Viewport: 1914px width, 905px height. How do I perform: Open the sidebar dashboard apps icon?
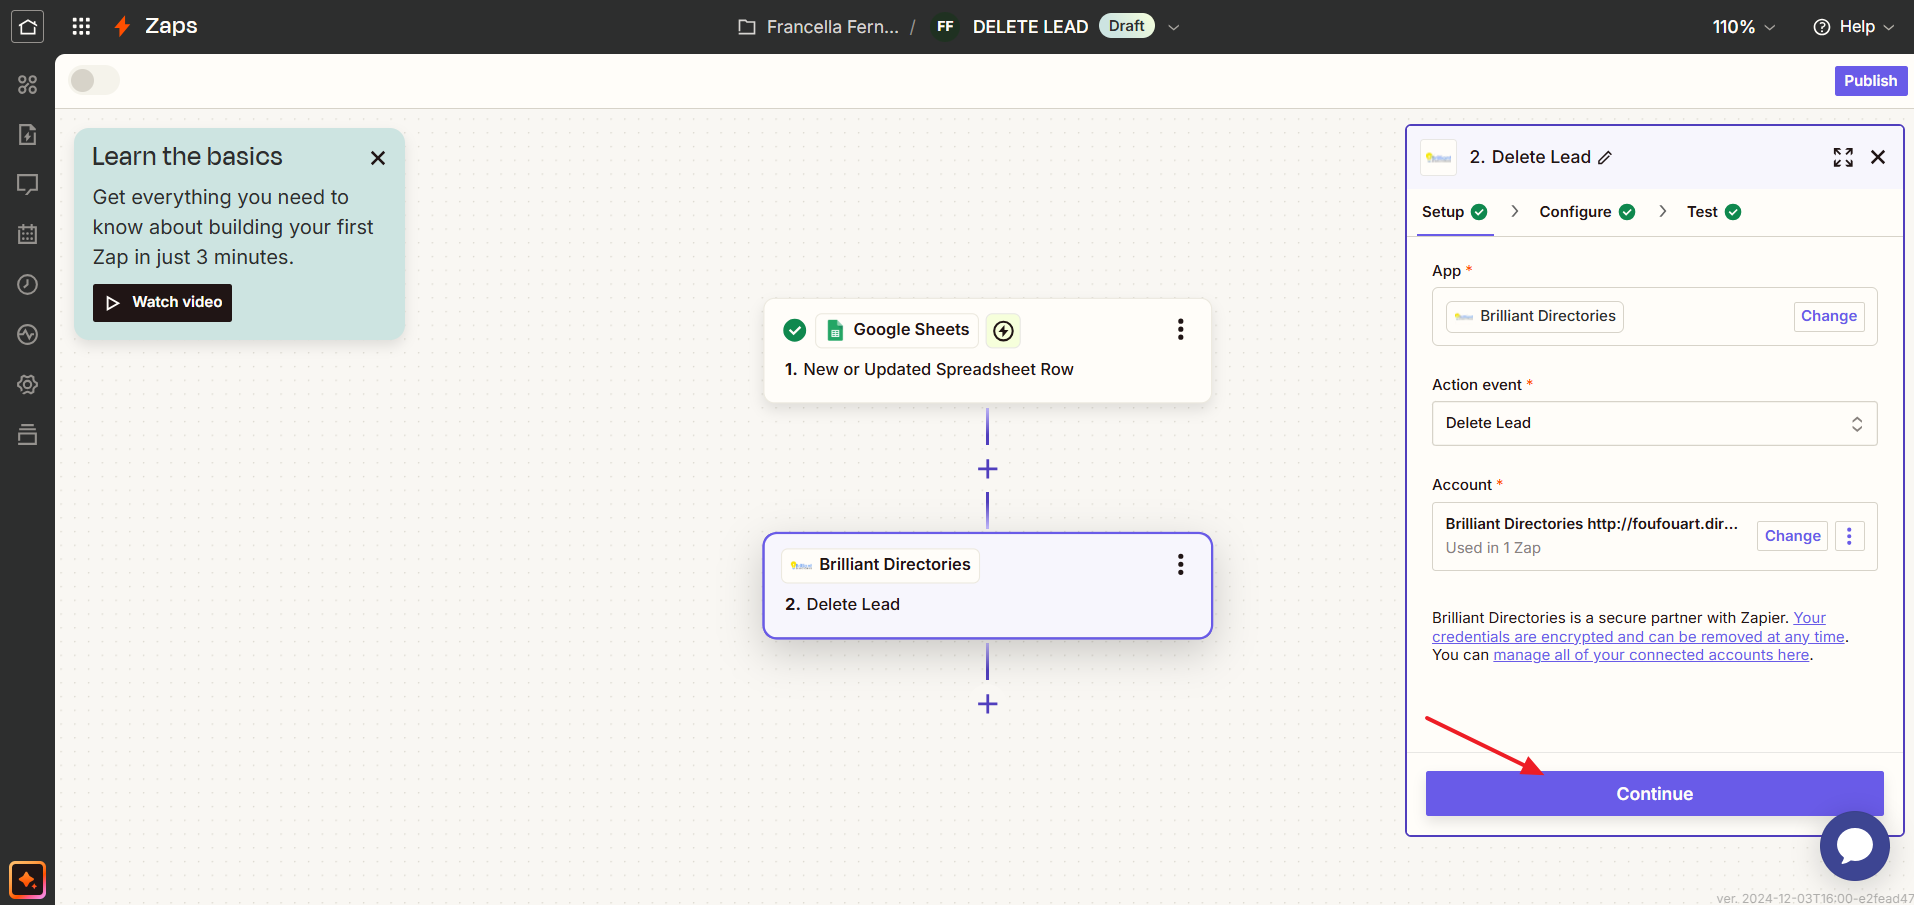tap(27, 85)
